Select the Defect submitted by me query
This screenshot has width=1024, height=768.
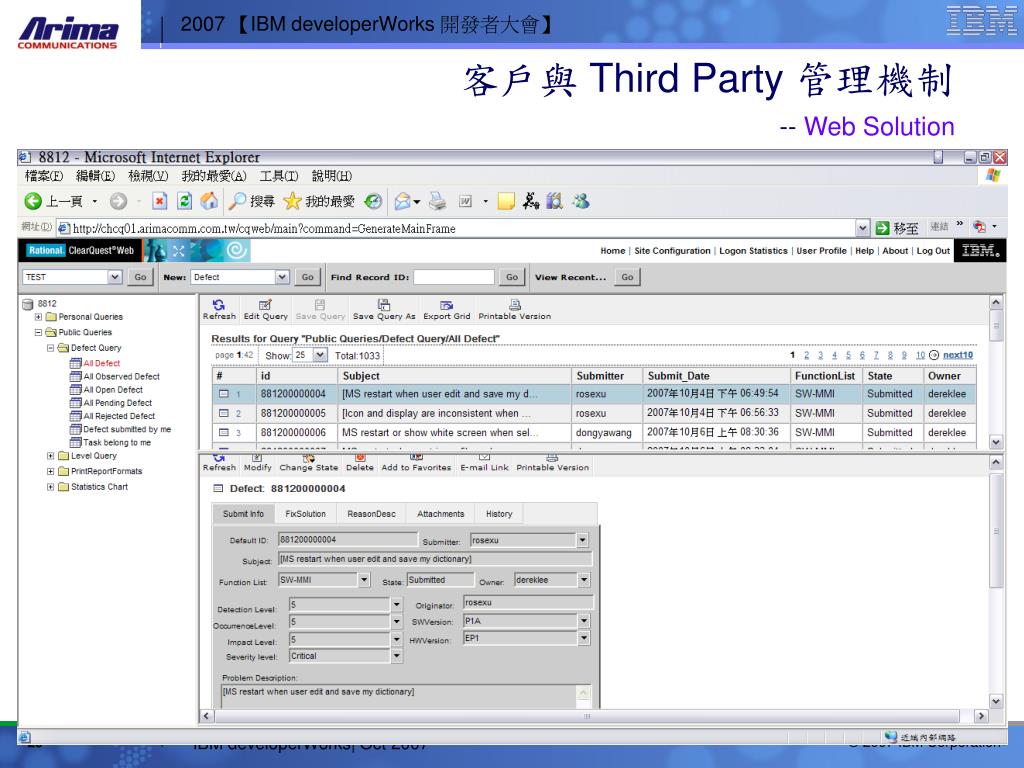tap(127, 429)
